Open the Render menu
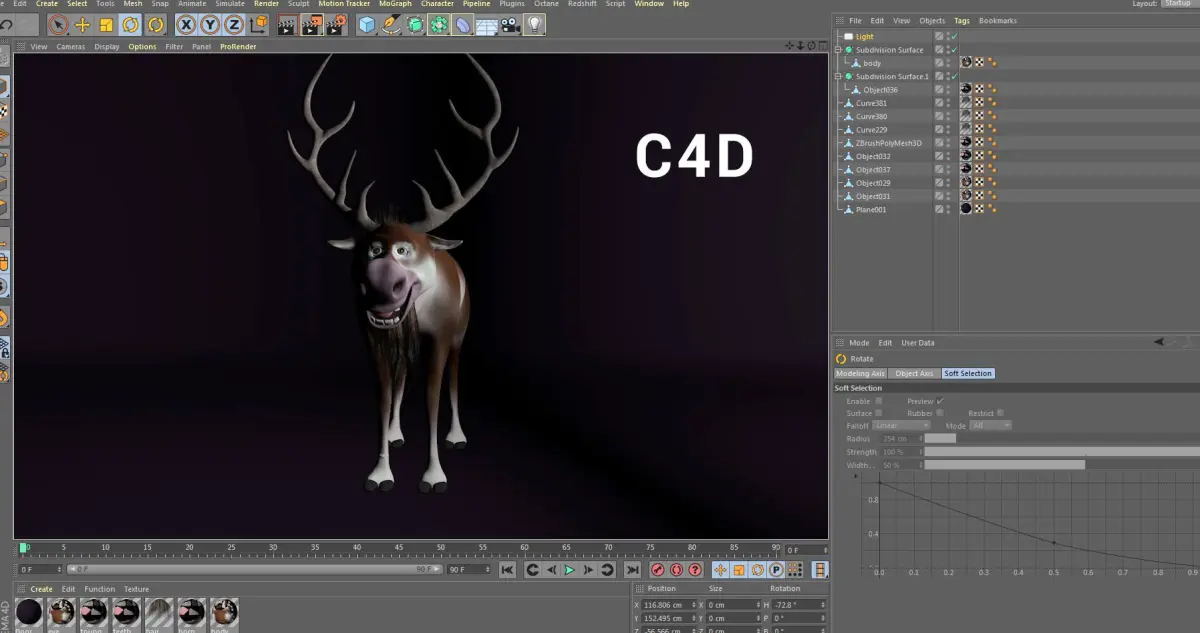 [266, 4]
